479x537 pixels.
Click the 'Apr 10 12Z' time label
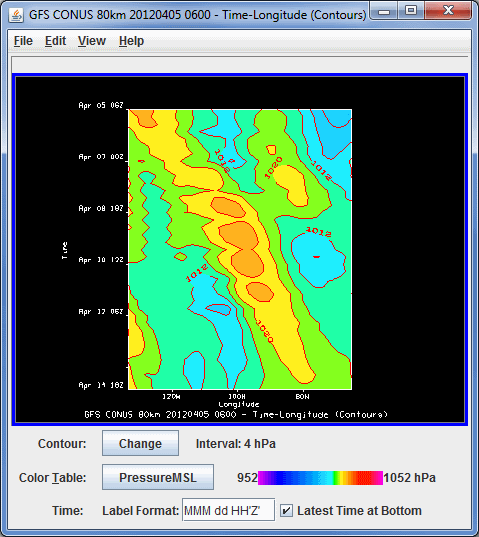pyautogui.click(x=101, y=260)
